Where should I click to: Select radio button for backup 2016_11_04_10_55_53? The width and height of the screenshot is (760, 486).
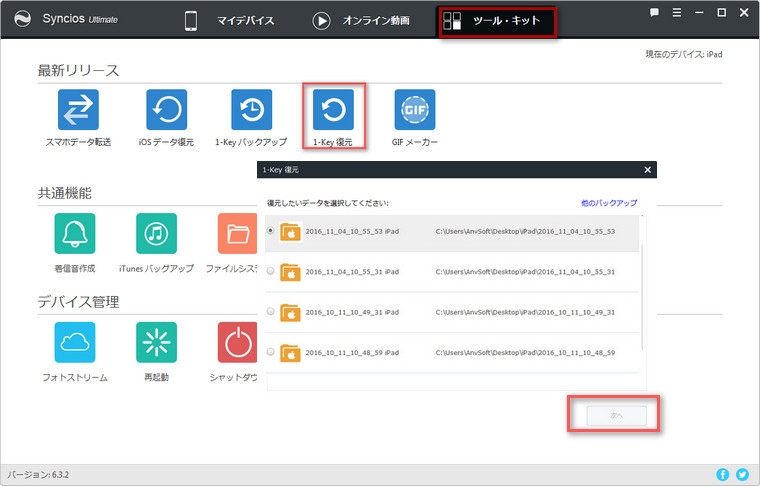click(270, 231)
